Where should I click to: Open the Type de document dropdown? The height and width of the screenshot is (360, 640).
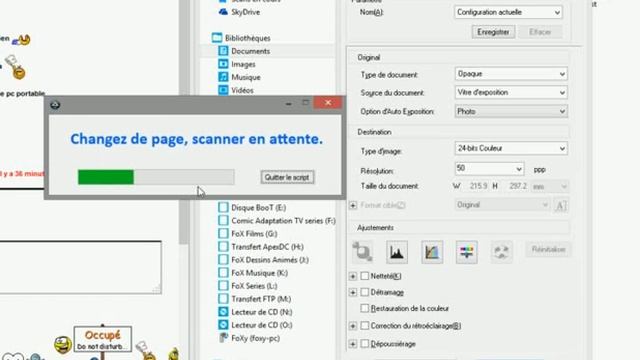(511, 74)
